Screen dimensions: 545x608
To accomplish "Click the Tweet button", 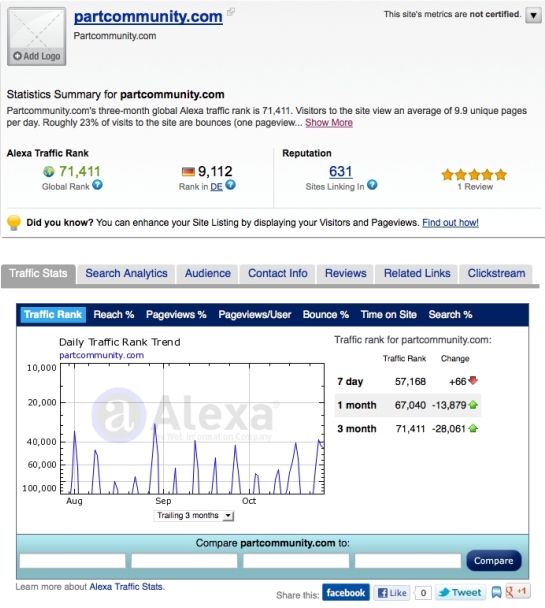I will (460, 592).
